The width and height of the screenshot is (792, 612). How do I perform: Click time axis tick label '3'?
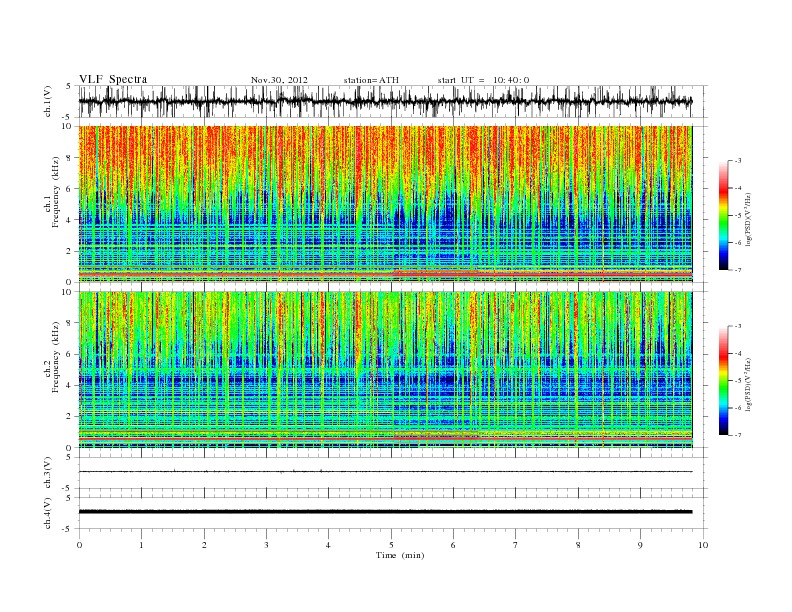[266, 545]
